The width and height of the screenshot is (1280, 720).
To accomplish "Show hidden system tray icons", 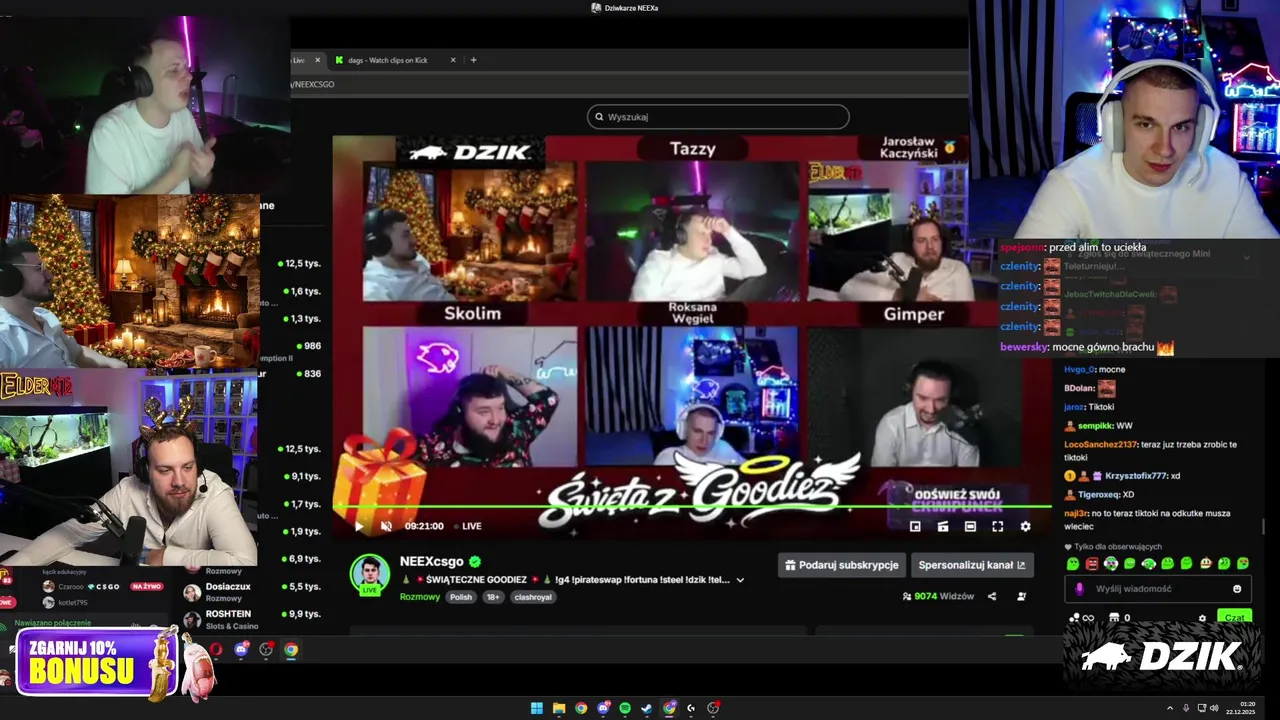I will [x=1170, y=708].
